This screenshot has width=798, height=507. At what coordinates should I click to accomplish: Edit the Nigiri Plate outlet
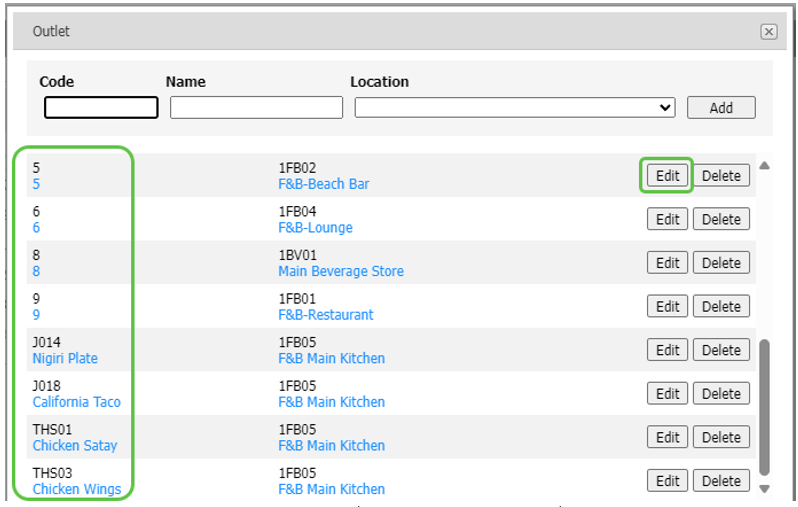(x=667, y=350)
